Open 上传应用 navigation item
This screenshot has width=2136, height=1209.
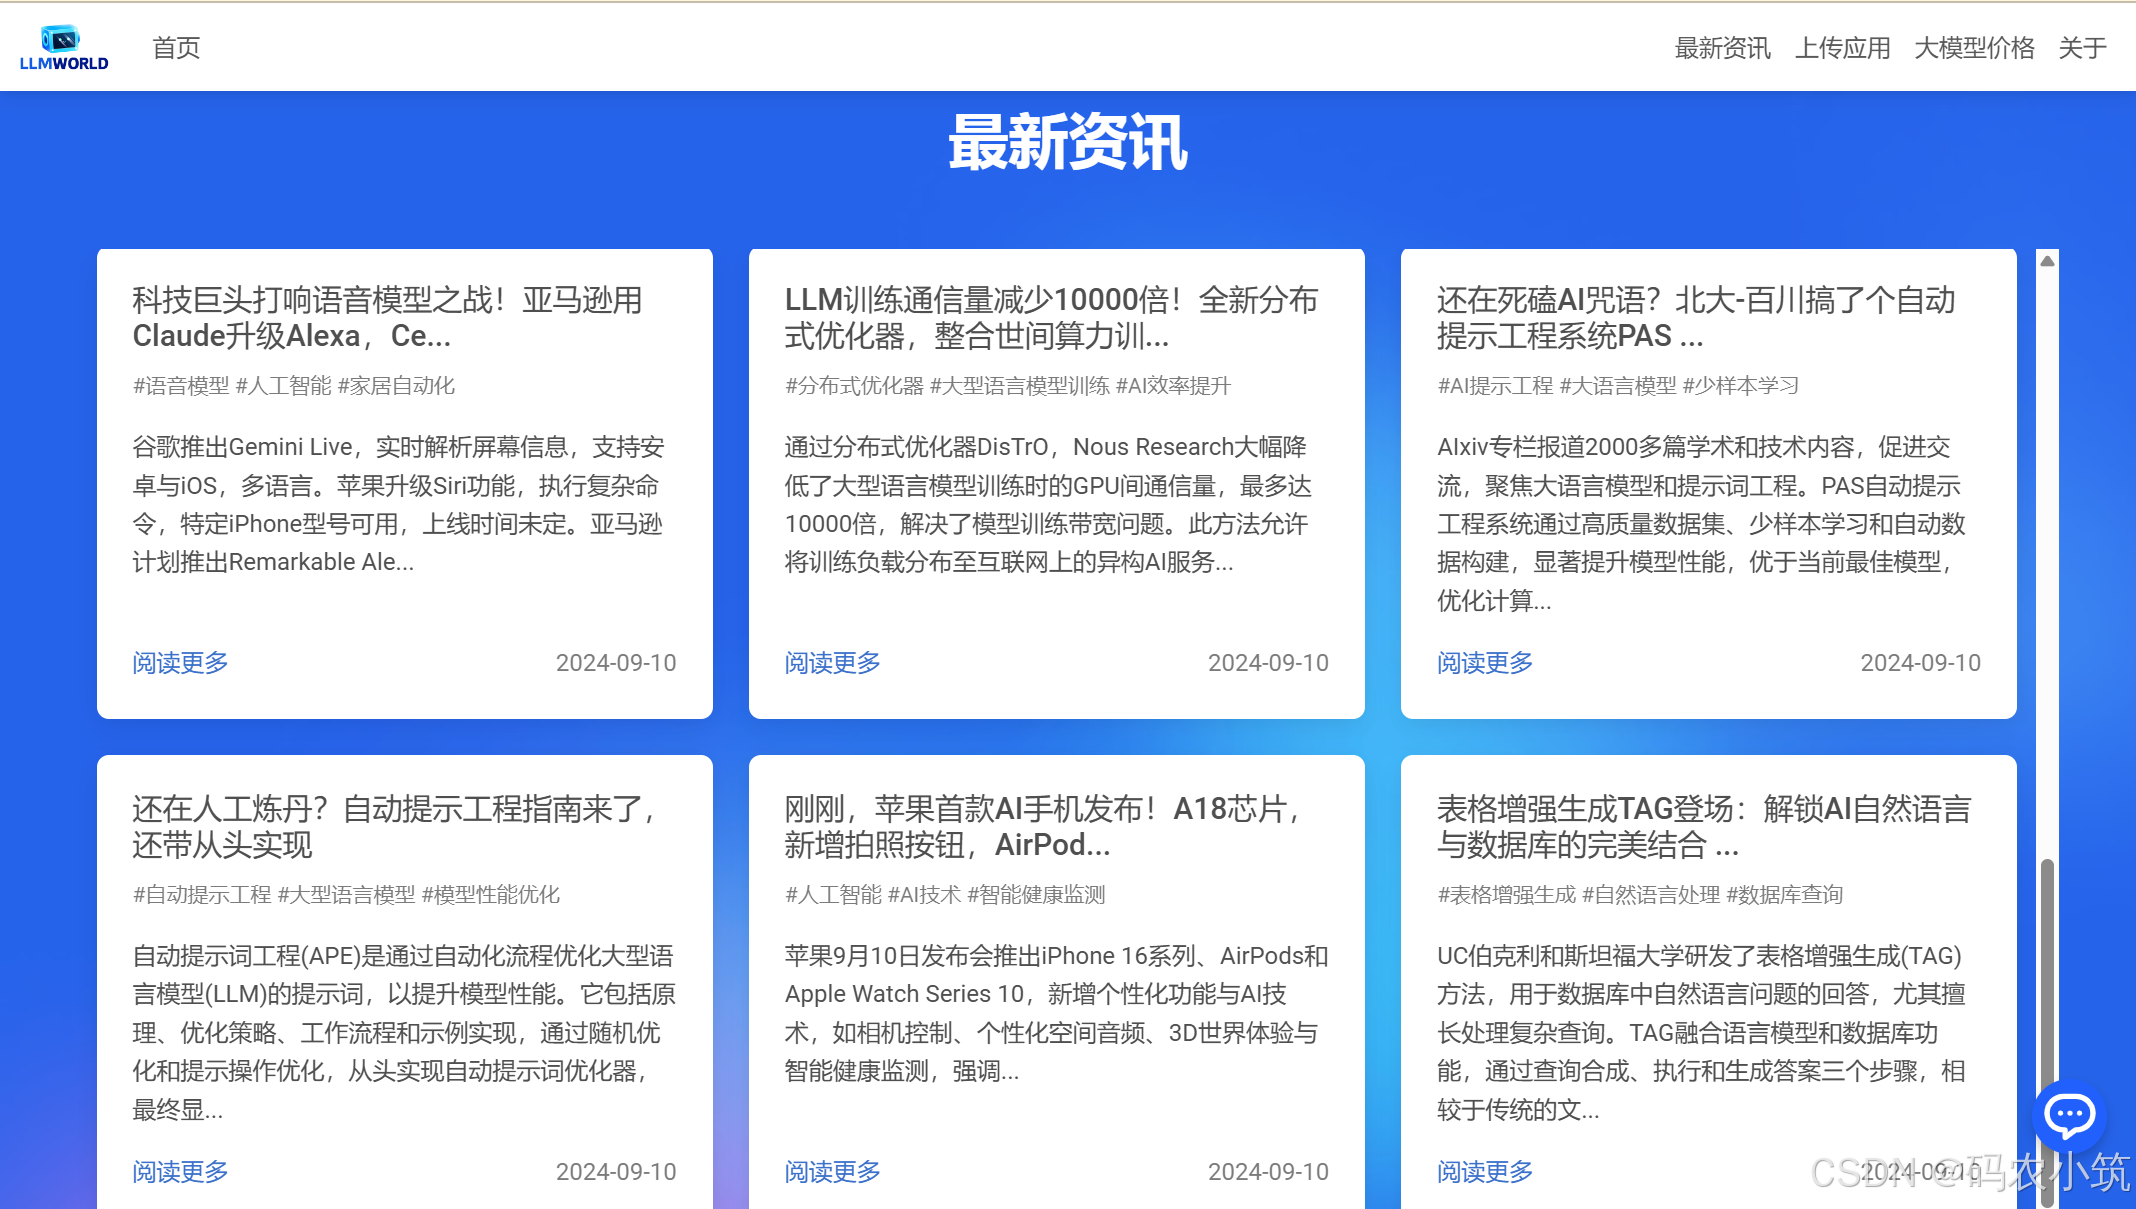[x=1842, y=48]
